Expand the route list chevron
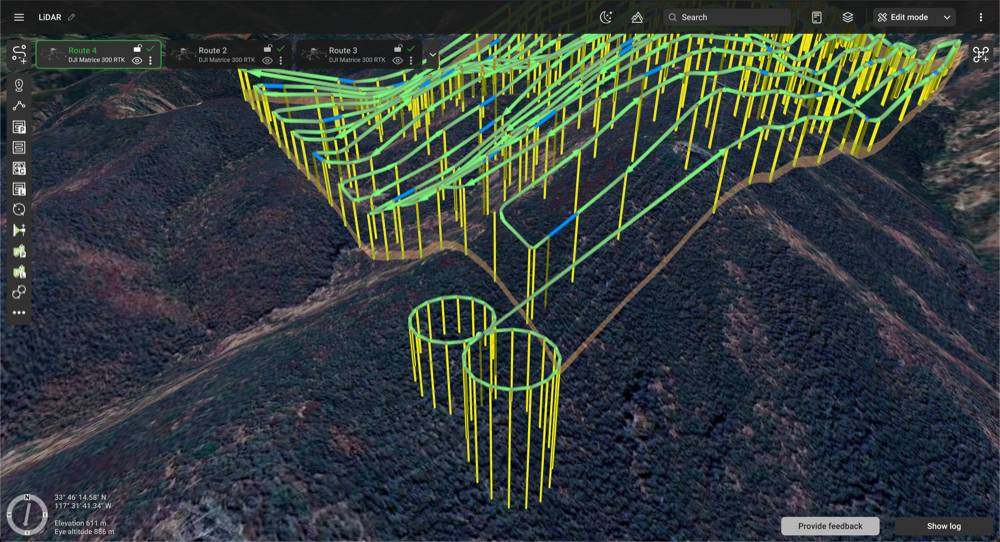Viewport: 1000px width, 542px height. 433,55
